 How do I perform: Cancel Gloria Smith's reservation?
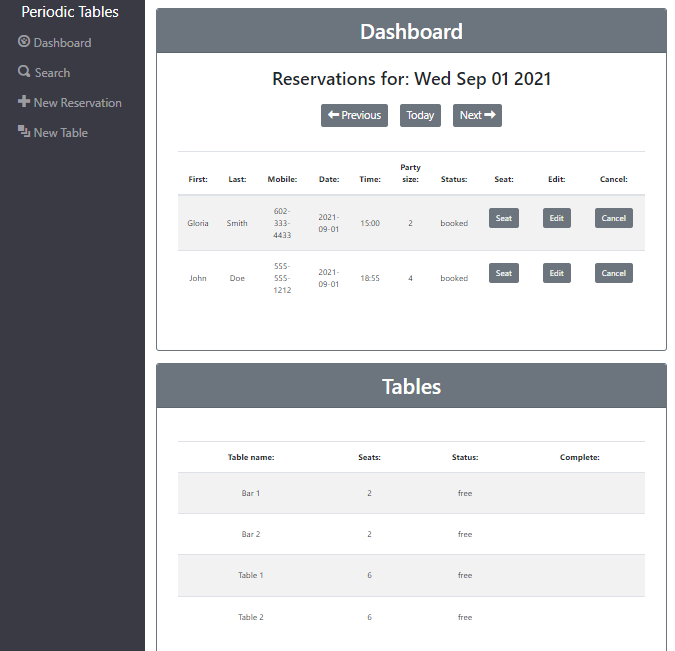click(614, 218)
